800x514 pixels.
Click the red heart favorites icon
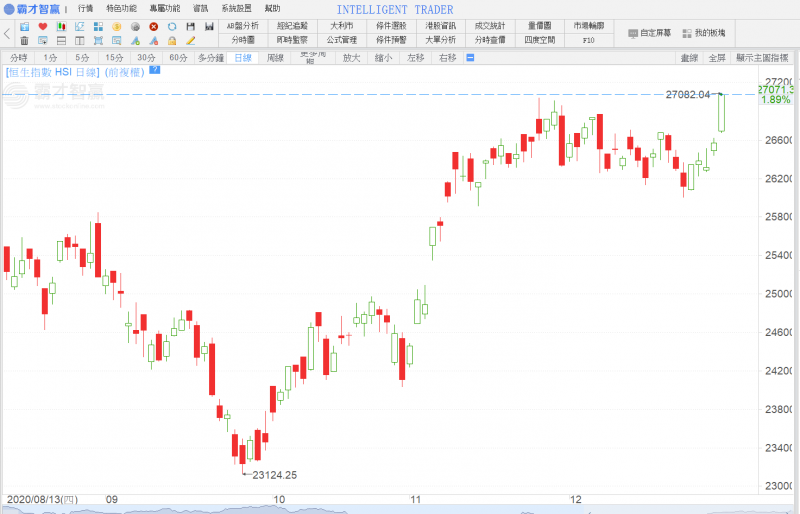click(x=43, y=26)
